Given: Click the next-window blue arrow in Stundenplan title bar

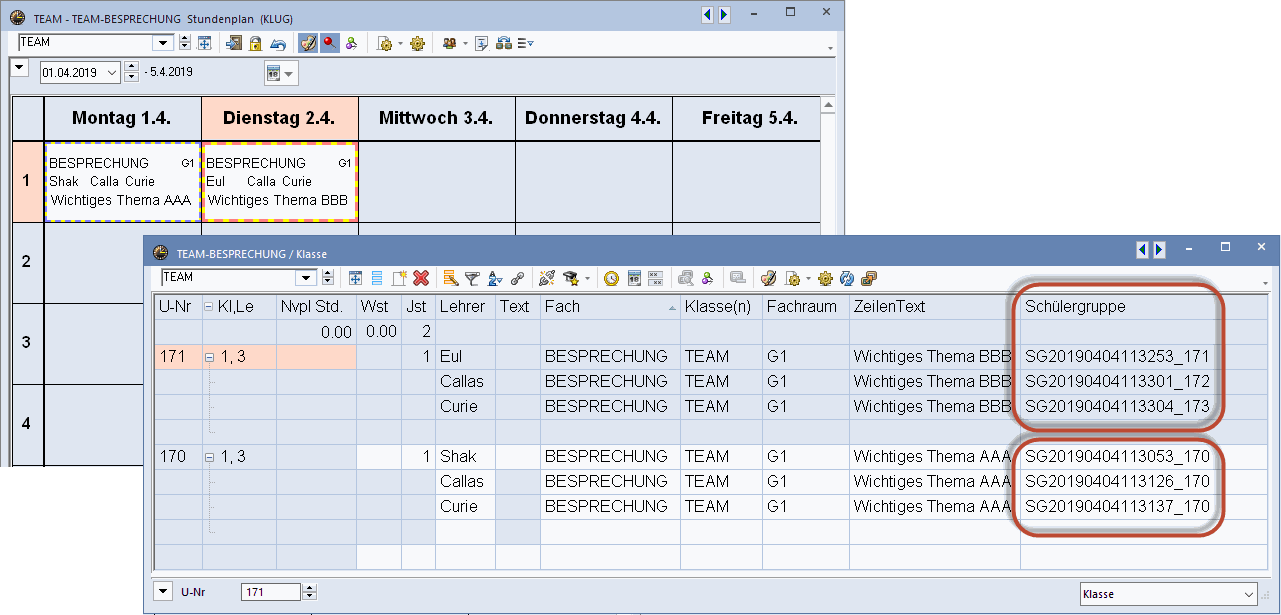Looking at the screenshot, I should point(723,14).
